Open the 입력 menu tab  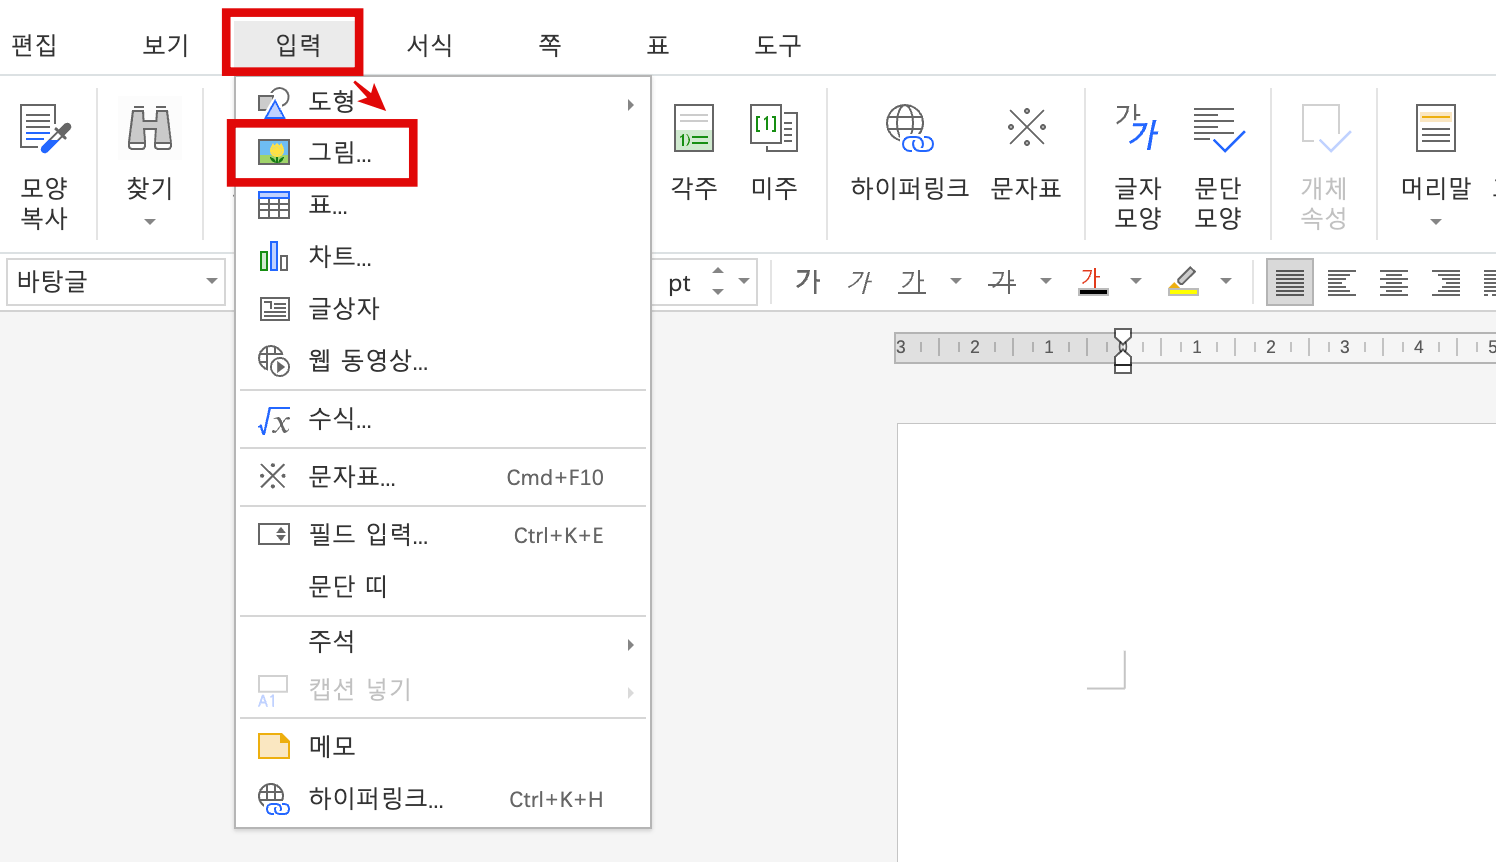(298, 45)
